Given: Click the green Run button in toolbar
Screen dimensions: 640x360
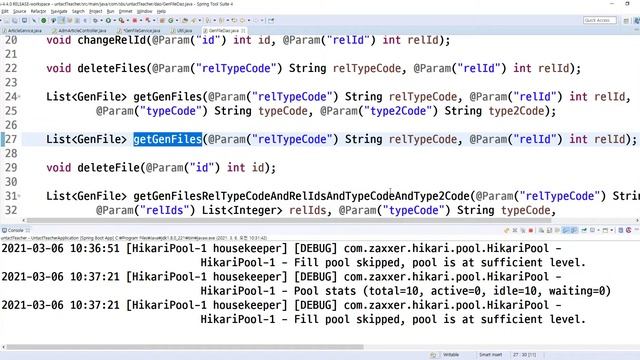Looking at the screenshot, I should coord(109,20).
